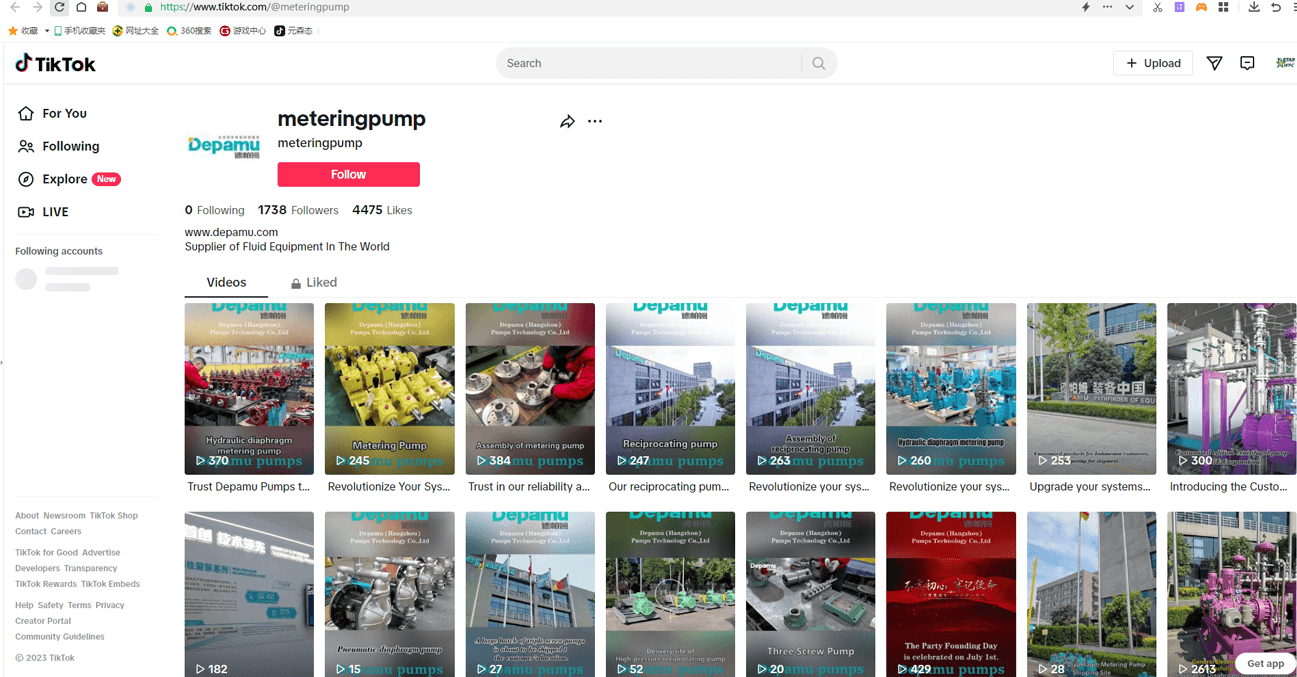
Task: Click the undo restore-tab arrow icon
Action: click(x=1276, y=7)
